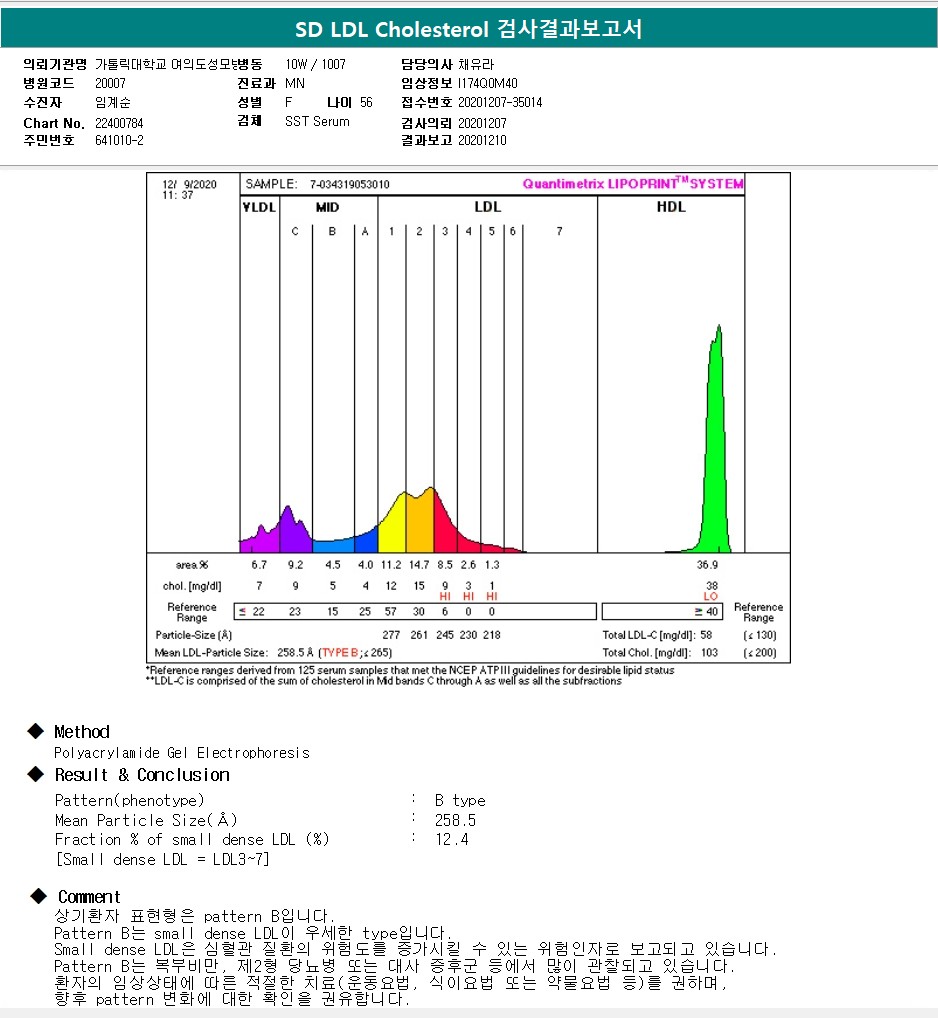
Task: Click the yellow LDL 1 band area
Action: pyautogui.click(x=393, y=527)
